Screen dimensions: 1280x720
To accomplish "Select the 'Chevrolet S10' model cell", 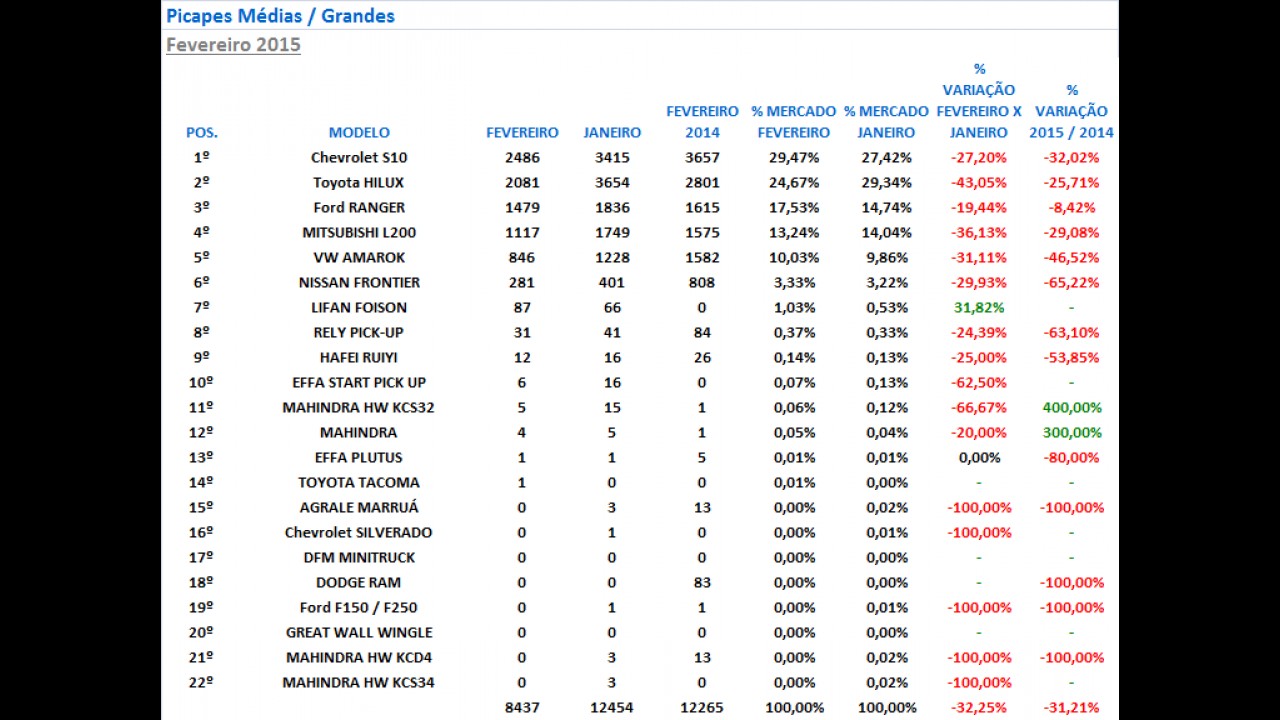I will point(359,157).
